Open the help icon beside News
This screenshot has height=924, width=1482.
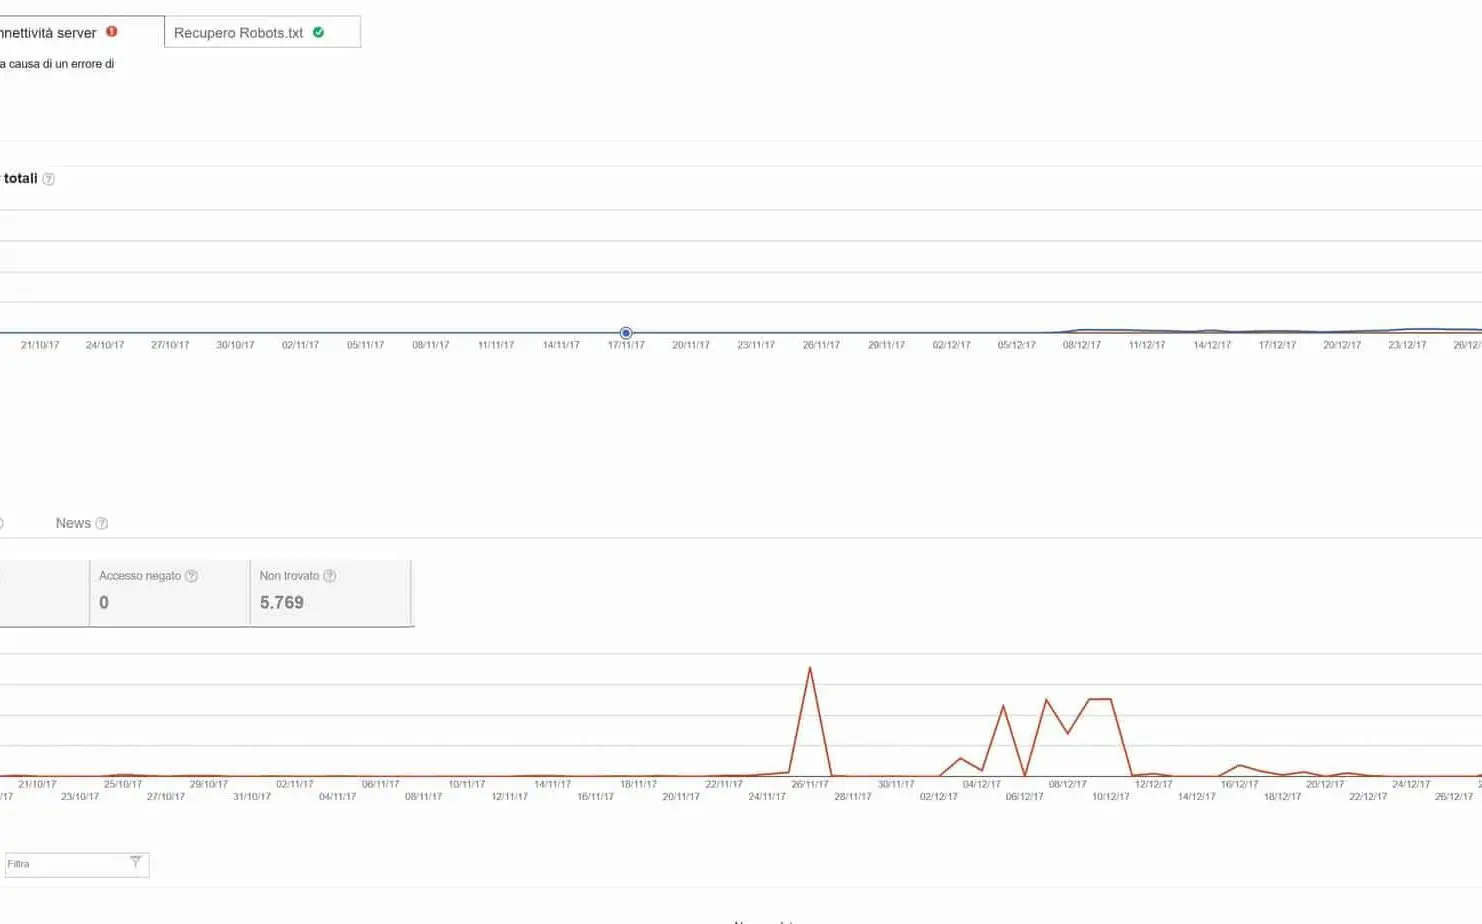coord(101,523)
